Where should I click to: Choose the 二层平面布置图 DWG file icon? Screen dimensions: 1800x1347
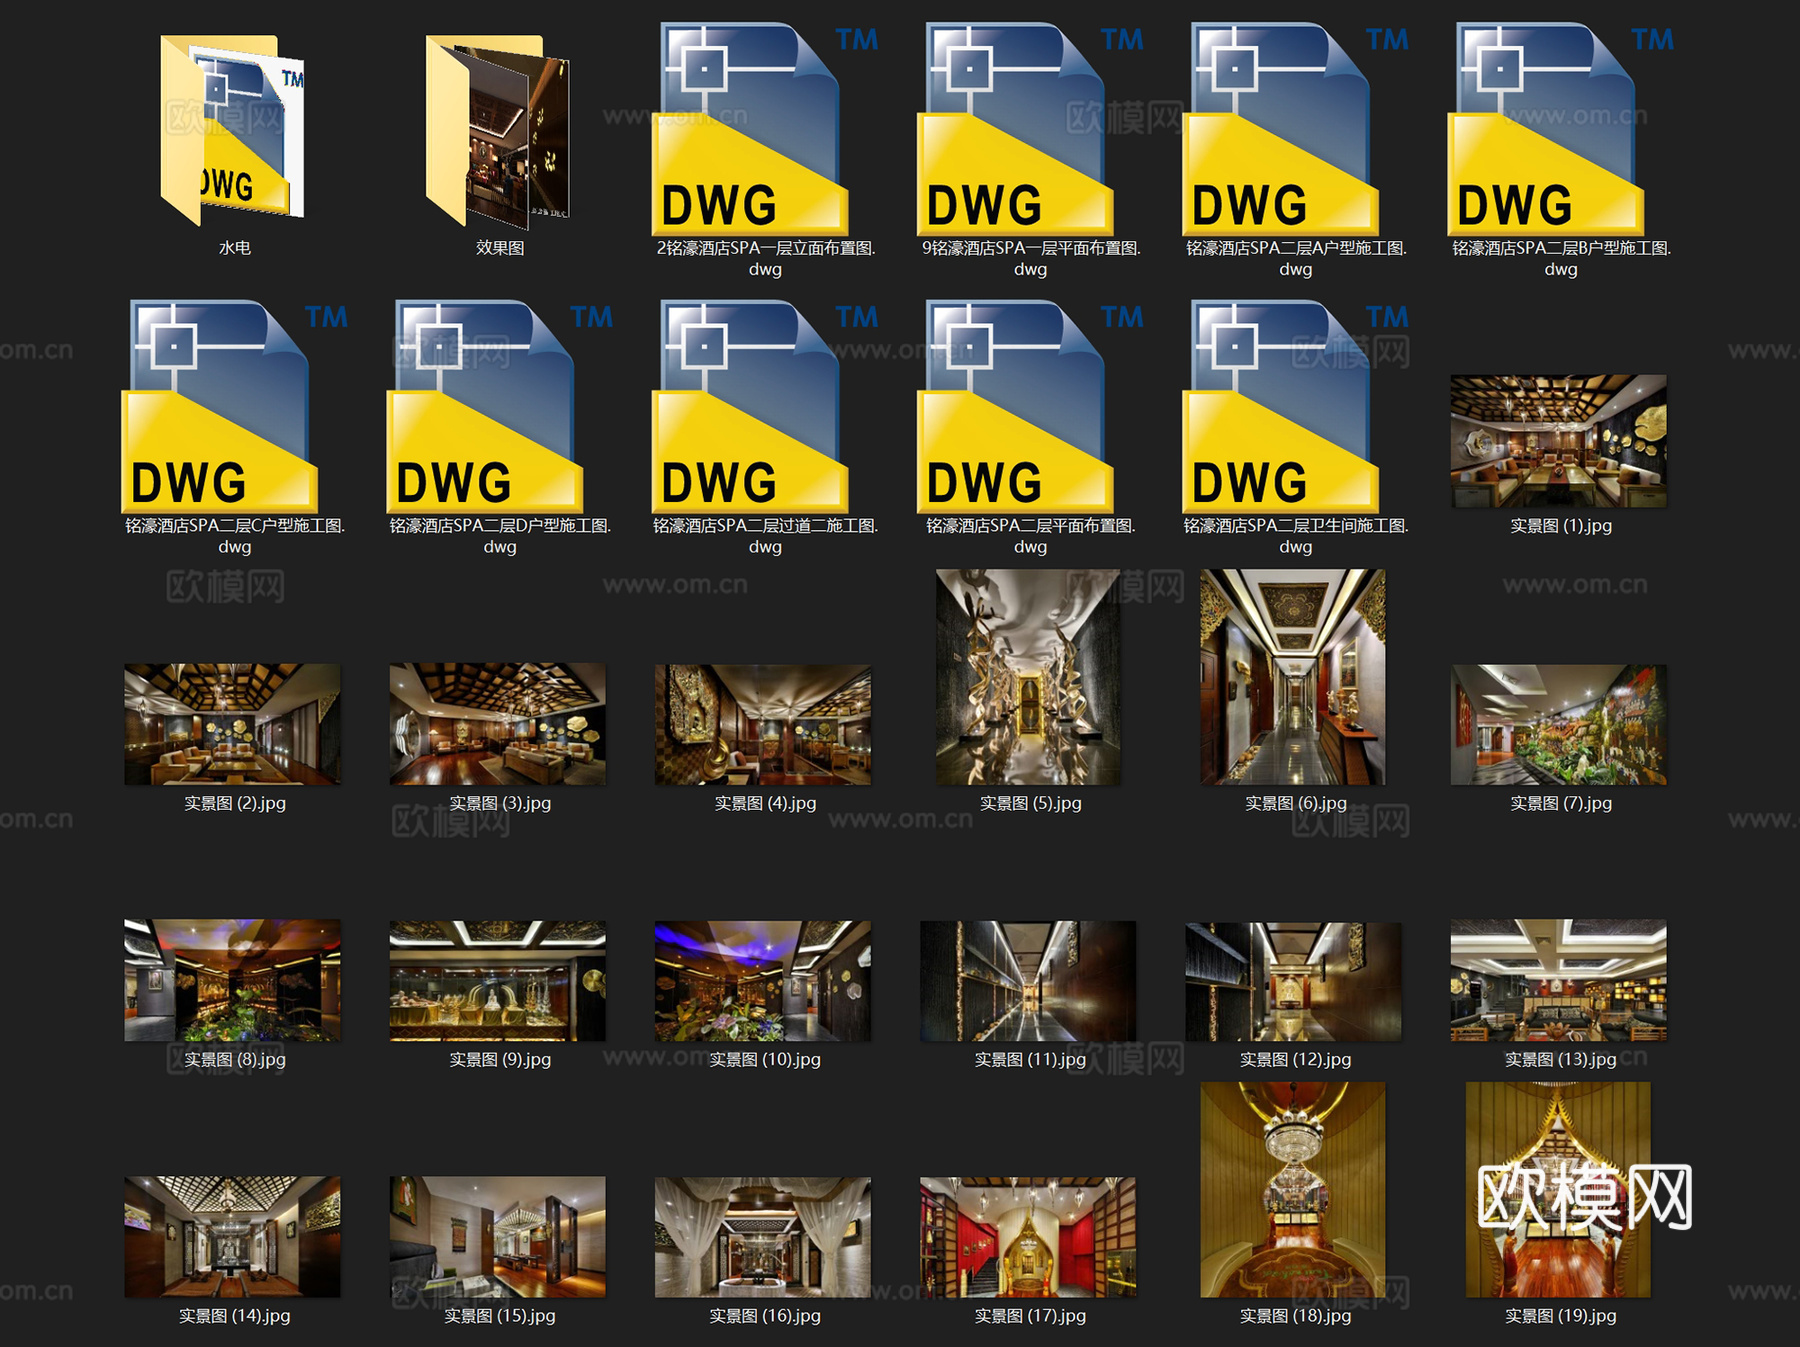[1030, 407]
